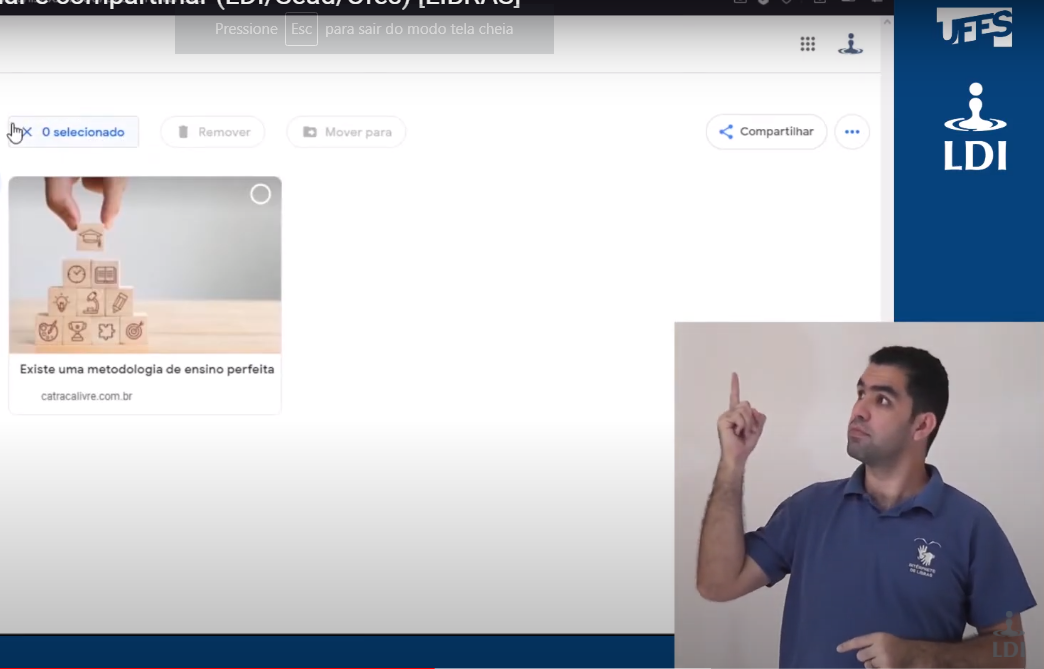Click the trash icon in Remover
Viewport: 1044px width, 669px height.
(x=183, y=132)
